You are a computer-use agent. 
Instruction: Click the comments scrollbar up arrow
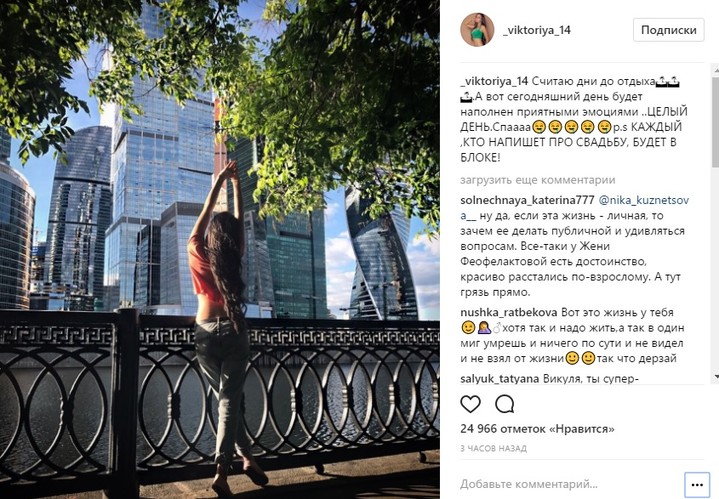click(x=715, y=69)
